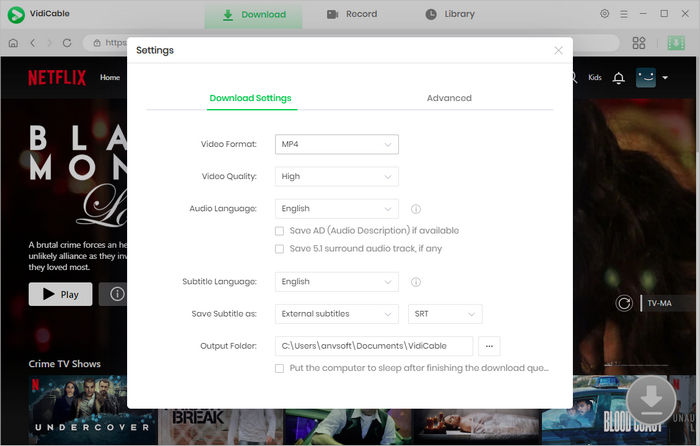700x446 pixels.
Task: Open the site grid icon in toolbar
Action: click(x=639, y=43)
